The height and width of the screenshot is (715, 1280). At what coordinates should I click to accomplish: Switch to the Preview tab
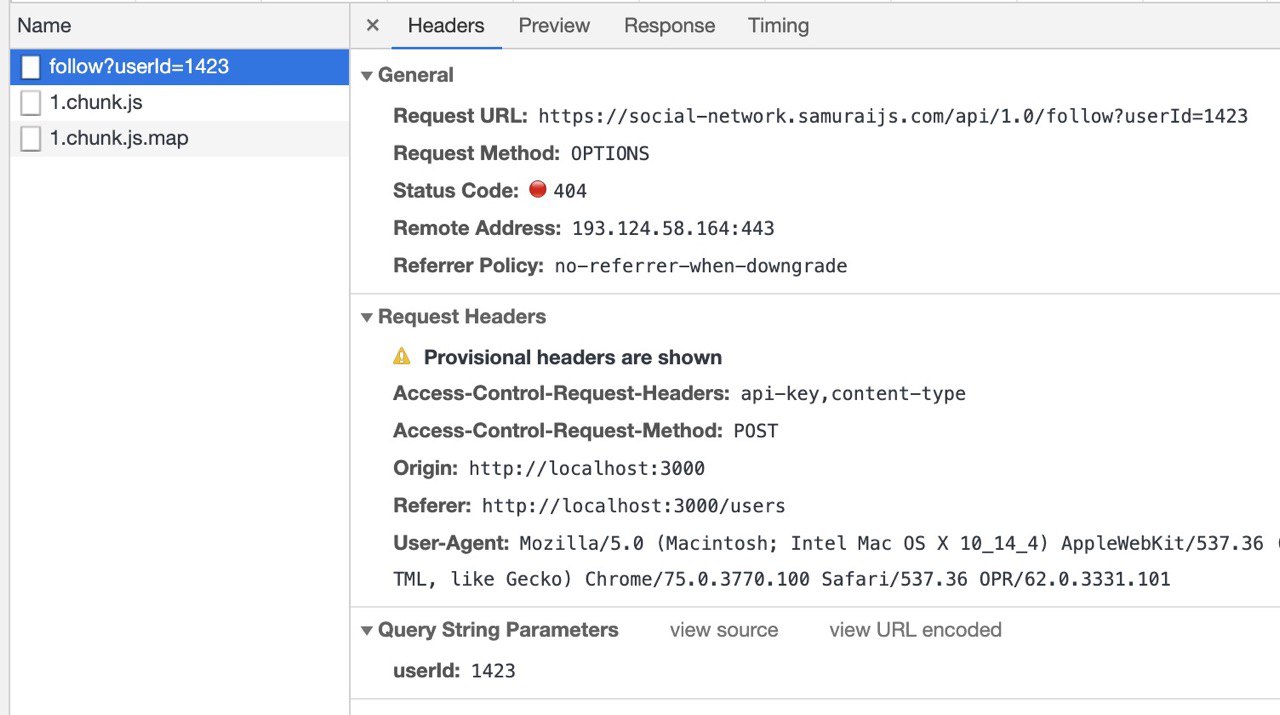(x=554, y=26)
